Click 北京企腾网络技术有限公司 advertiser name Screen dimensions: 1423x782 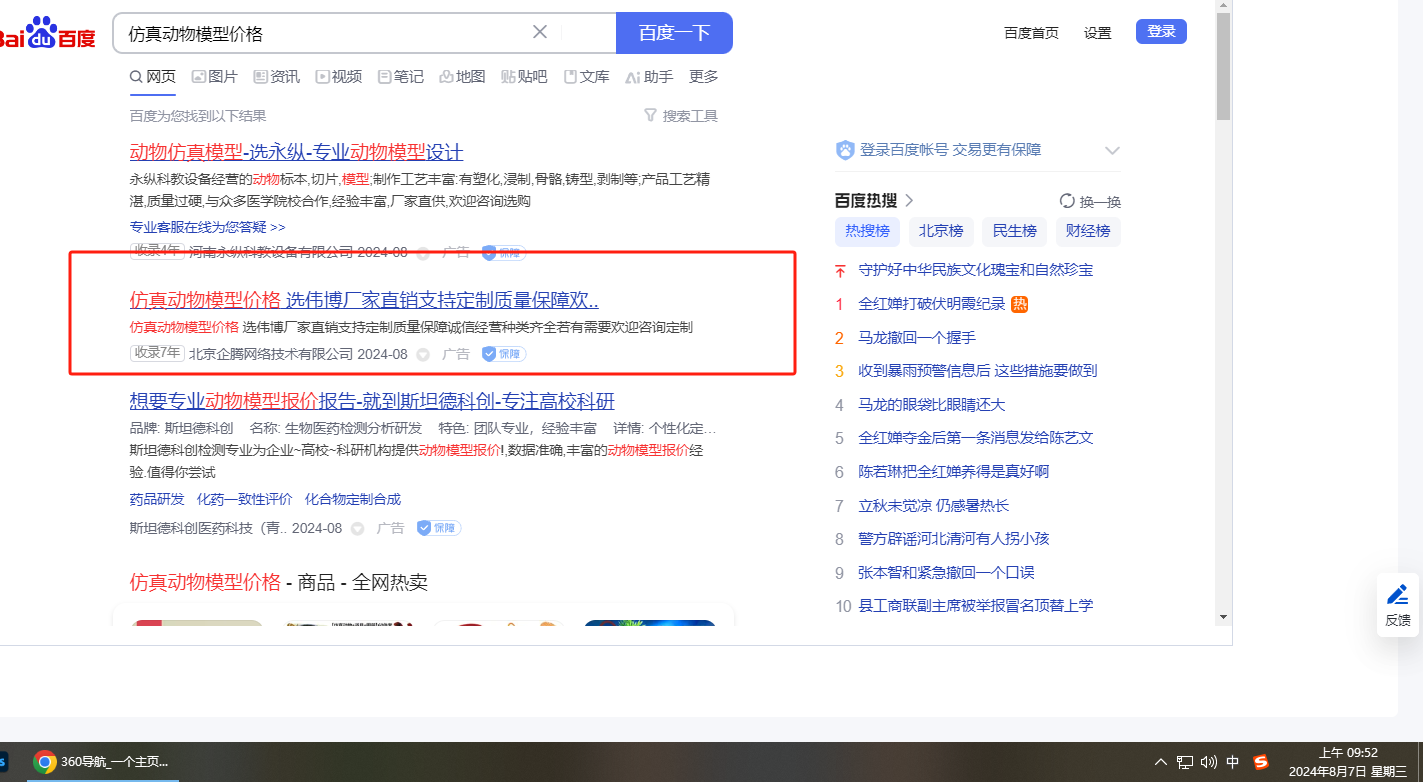pos(271,354)
